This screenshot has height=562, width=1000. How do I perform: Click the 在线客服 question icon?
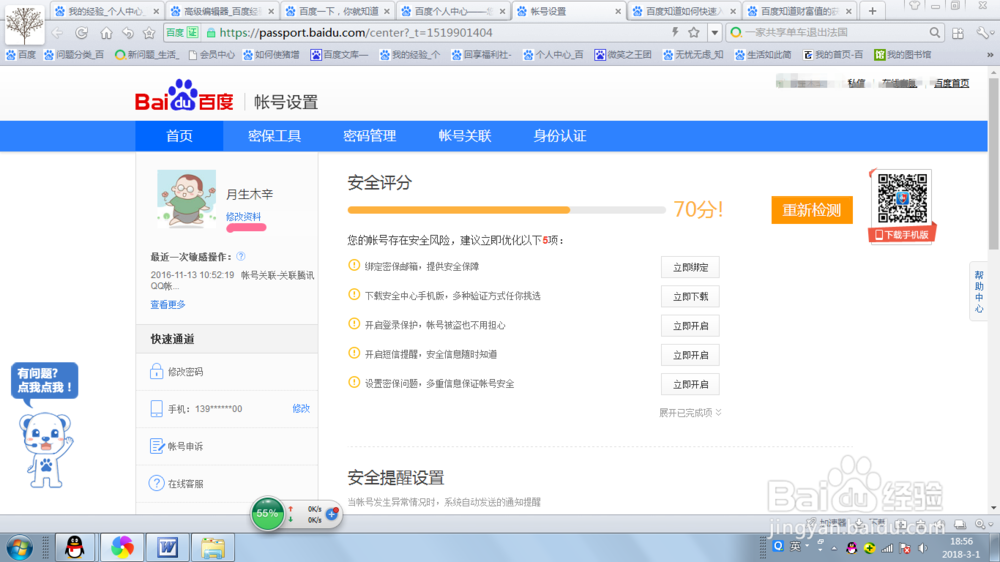(156, 484)
